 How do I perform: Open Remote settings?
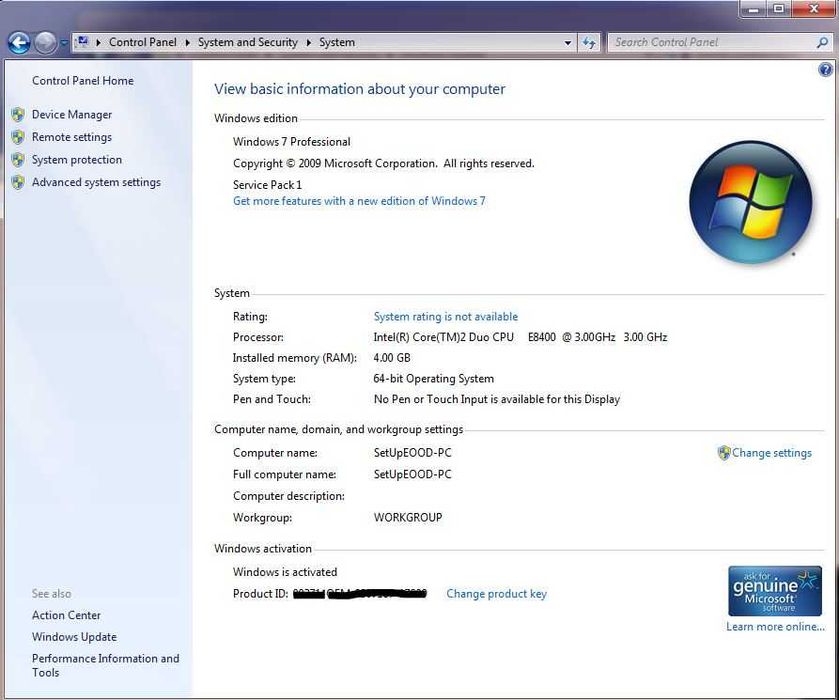tap(72, 137)
